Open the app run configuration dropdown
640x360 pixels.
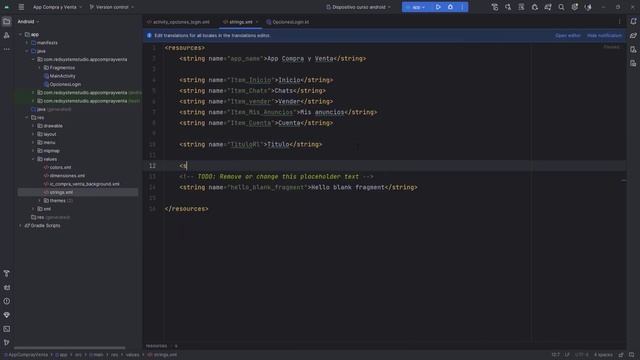coord(416,7)
